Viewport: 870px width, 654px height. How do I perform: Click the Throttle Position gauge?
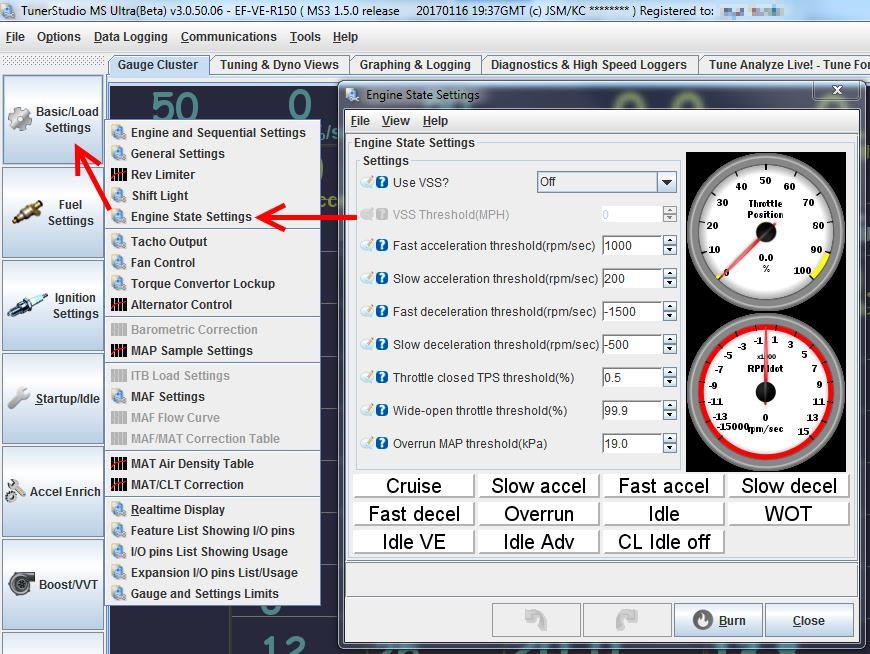pos(766,232)
